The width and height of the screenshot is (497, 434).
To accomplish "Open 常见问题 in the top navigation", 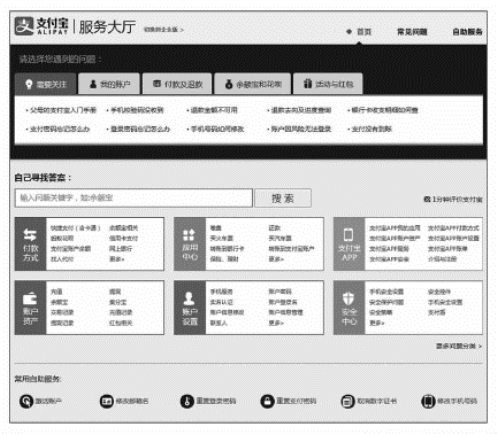I will (412, 32).
